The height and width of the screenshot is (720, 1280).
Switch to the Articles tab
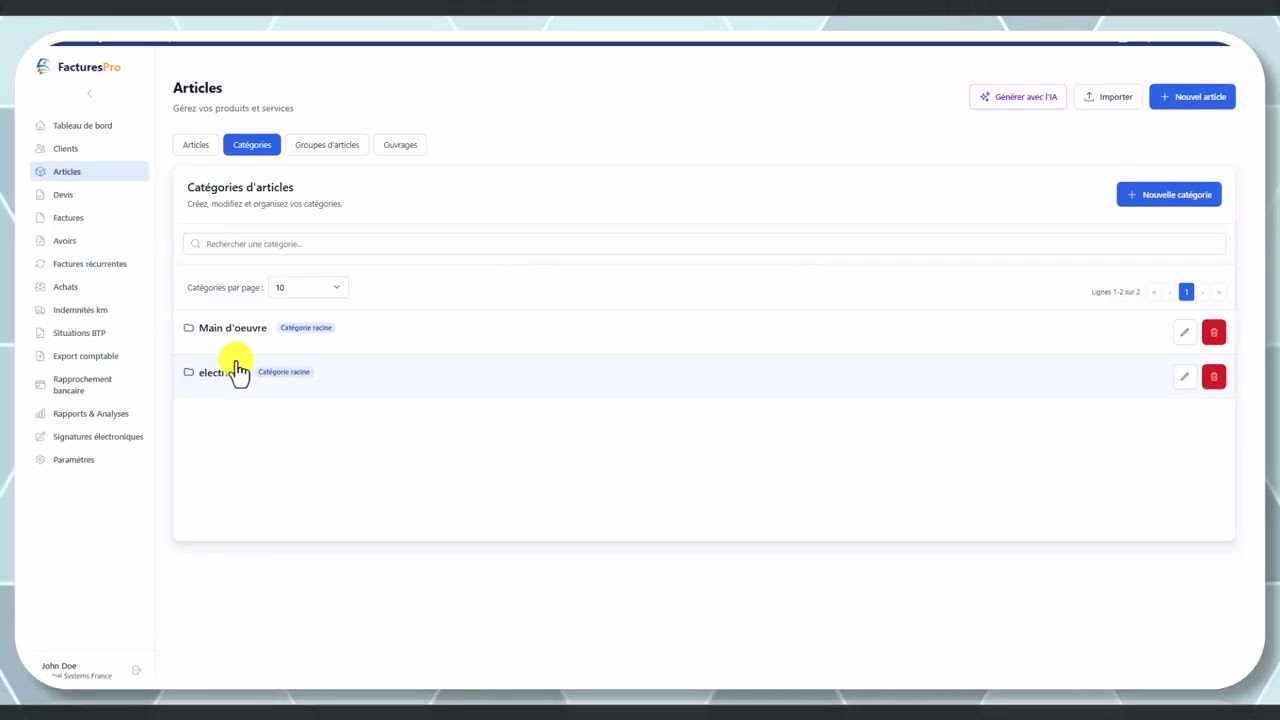pyautogui.click(x=196, y=145)
